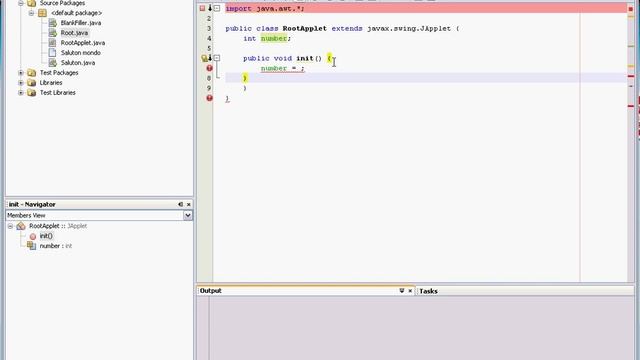Click the Test Libraries folder icon

(31, 93)
